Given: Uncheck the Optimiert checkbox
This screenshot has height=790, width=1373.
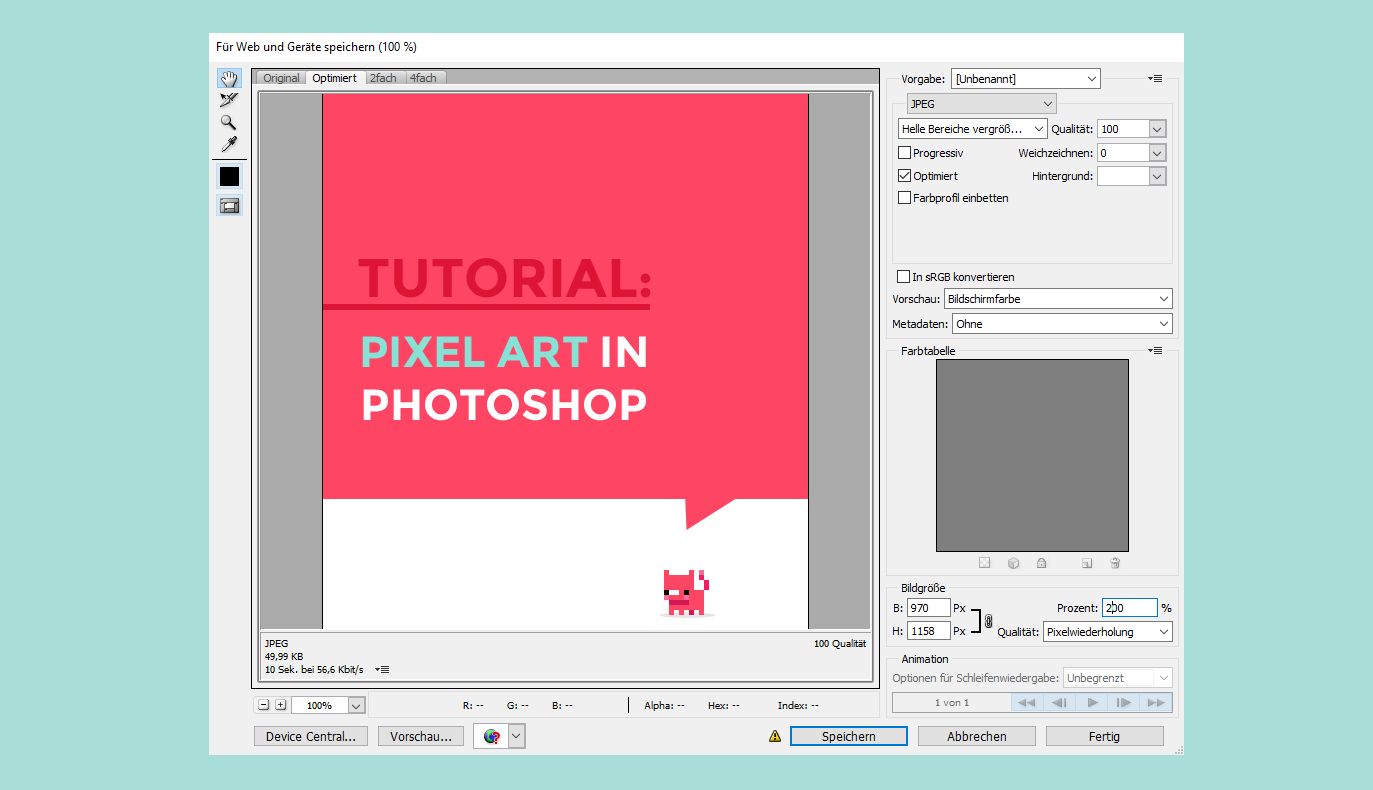Looking at the screenshot, I should (905, 175).
